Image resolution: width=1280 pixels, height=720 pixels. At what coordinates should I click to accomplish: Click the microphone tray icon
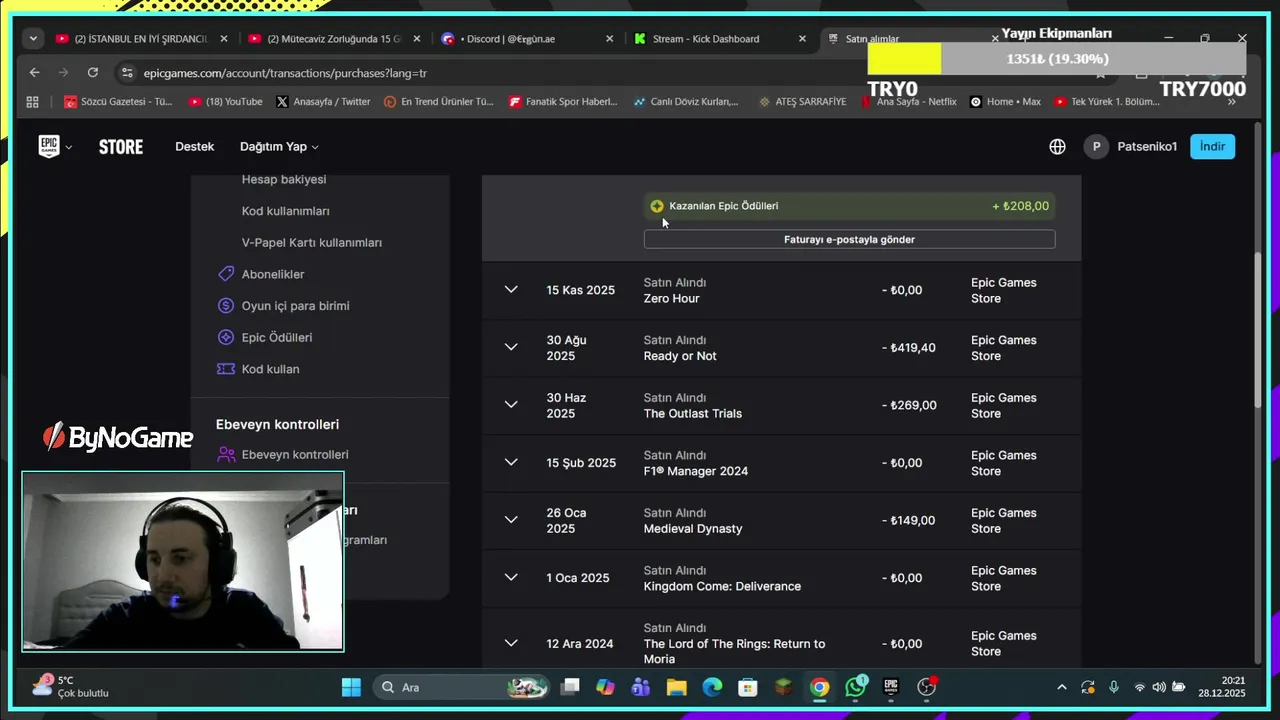point(1113,687)
